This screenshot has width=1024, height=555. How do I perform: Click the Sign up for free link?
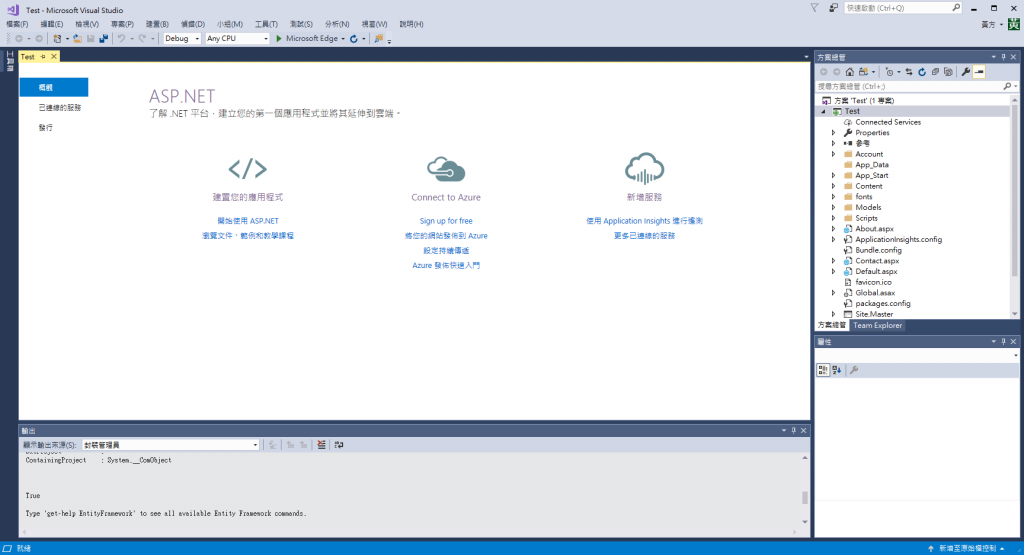pyautogui.click(x=446, y=221)
